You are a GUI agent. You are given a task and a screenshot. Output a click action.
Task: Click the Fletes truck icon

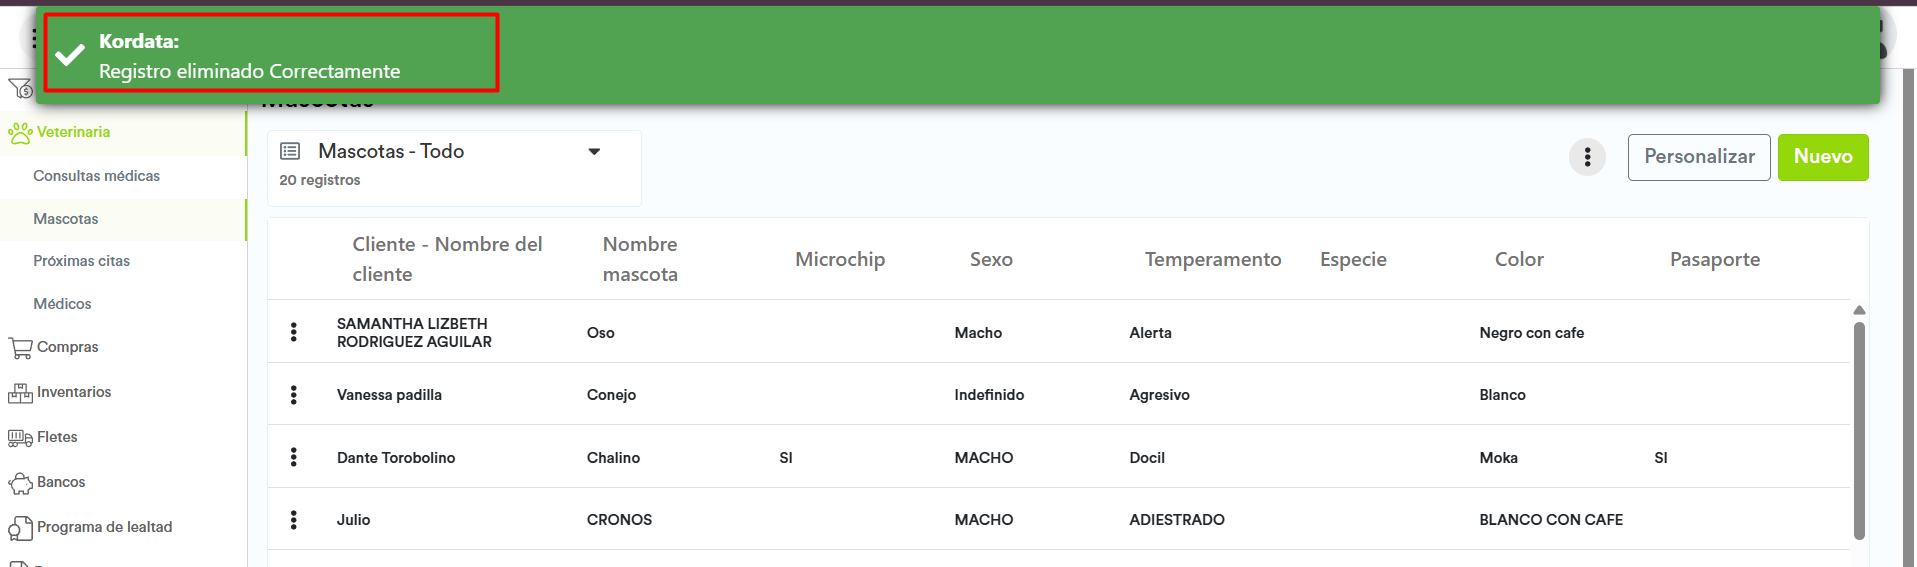[x=20, y=438]
